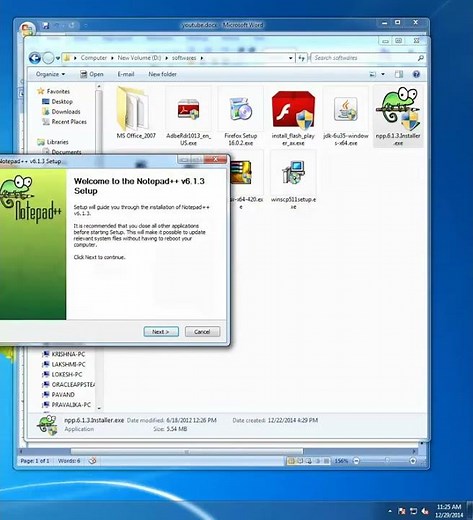Select Downloads in navigation pane
This screenshot has height=520, width=473.
click(x=66, y=112)
